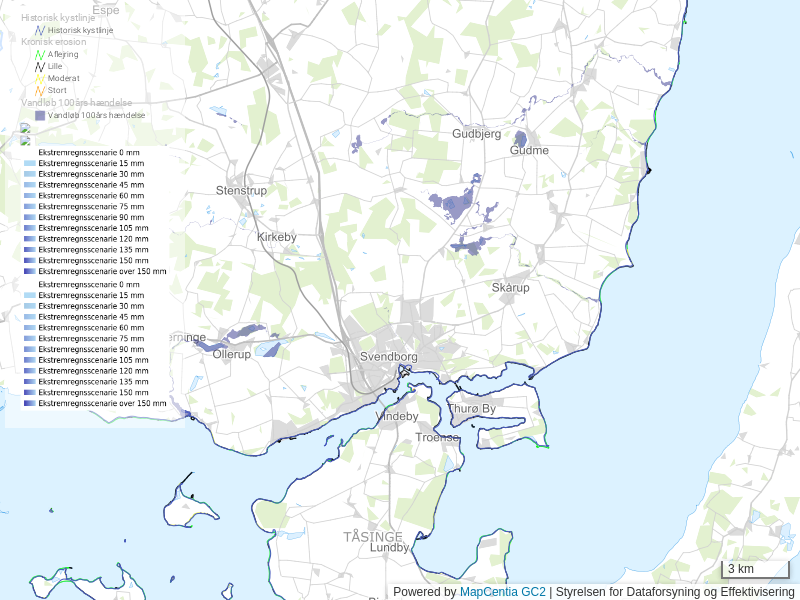
Task: Click the Ollerup town label
Action: [231, 354]
